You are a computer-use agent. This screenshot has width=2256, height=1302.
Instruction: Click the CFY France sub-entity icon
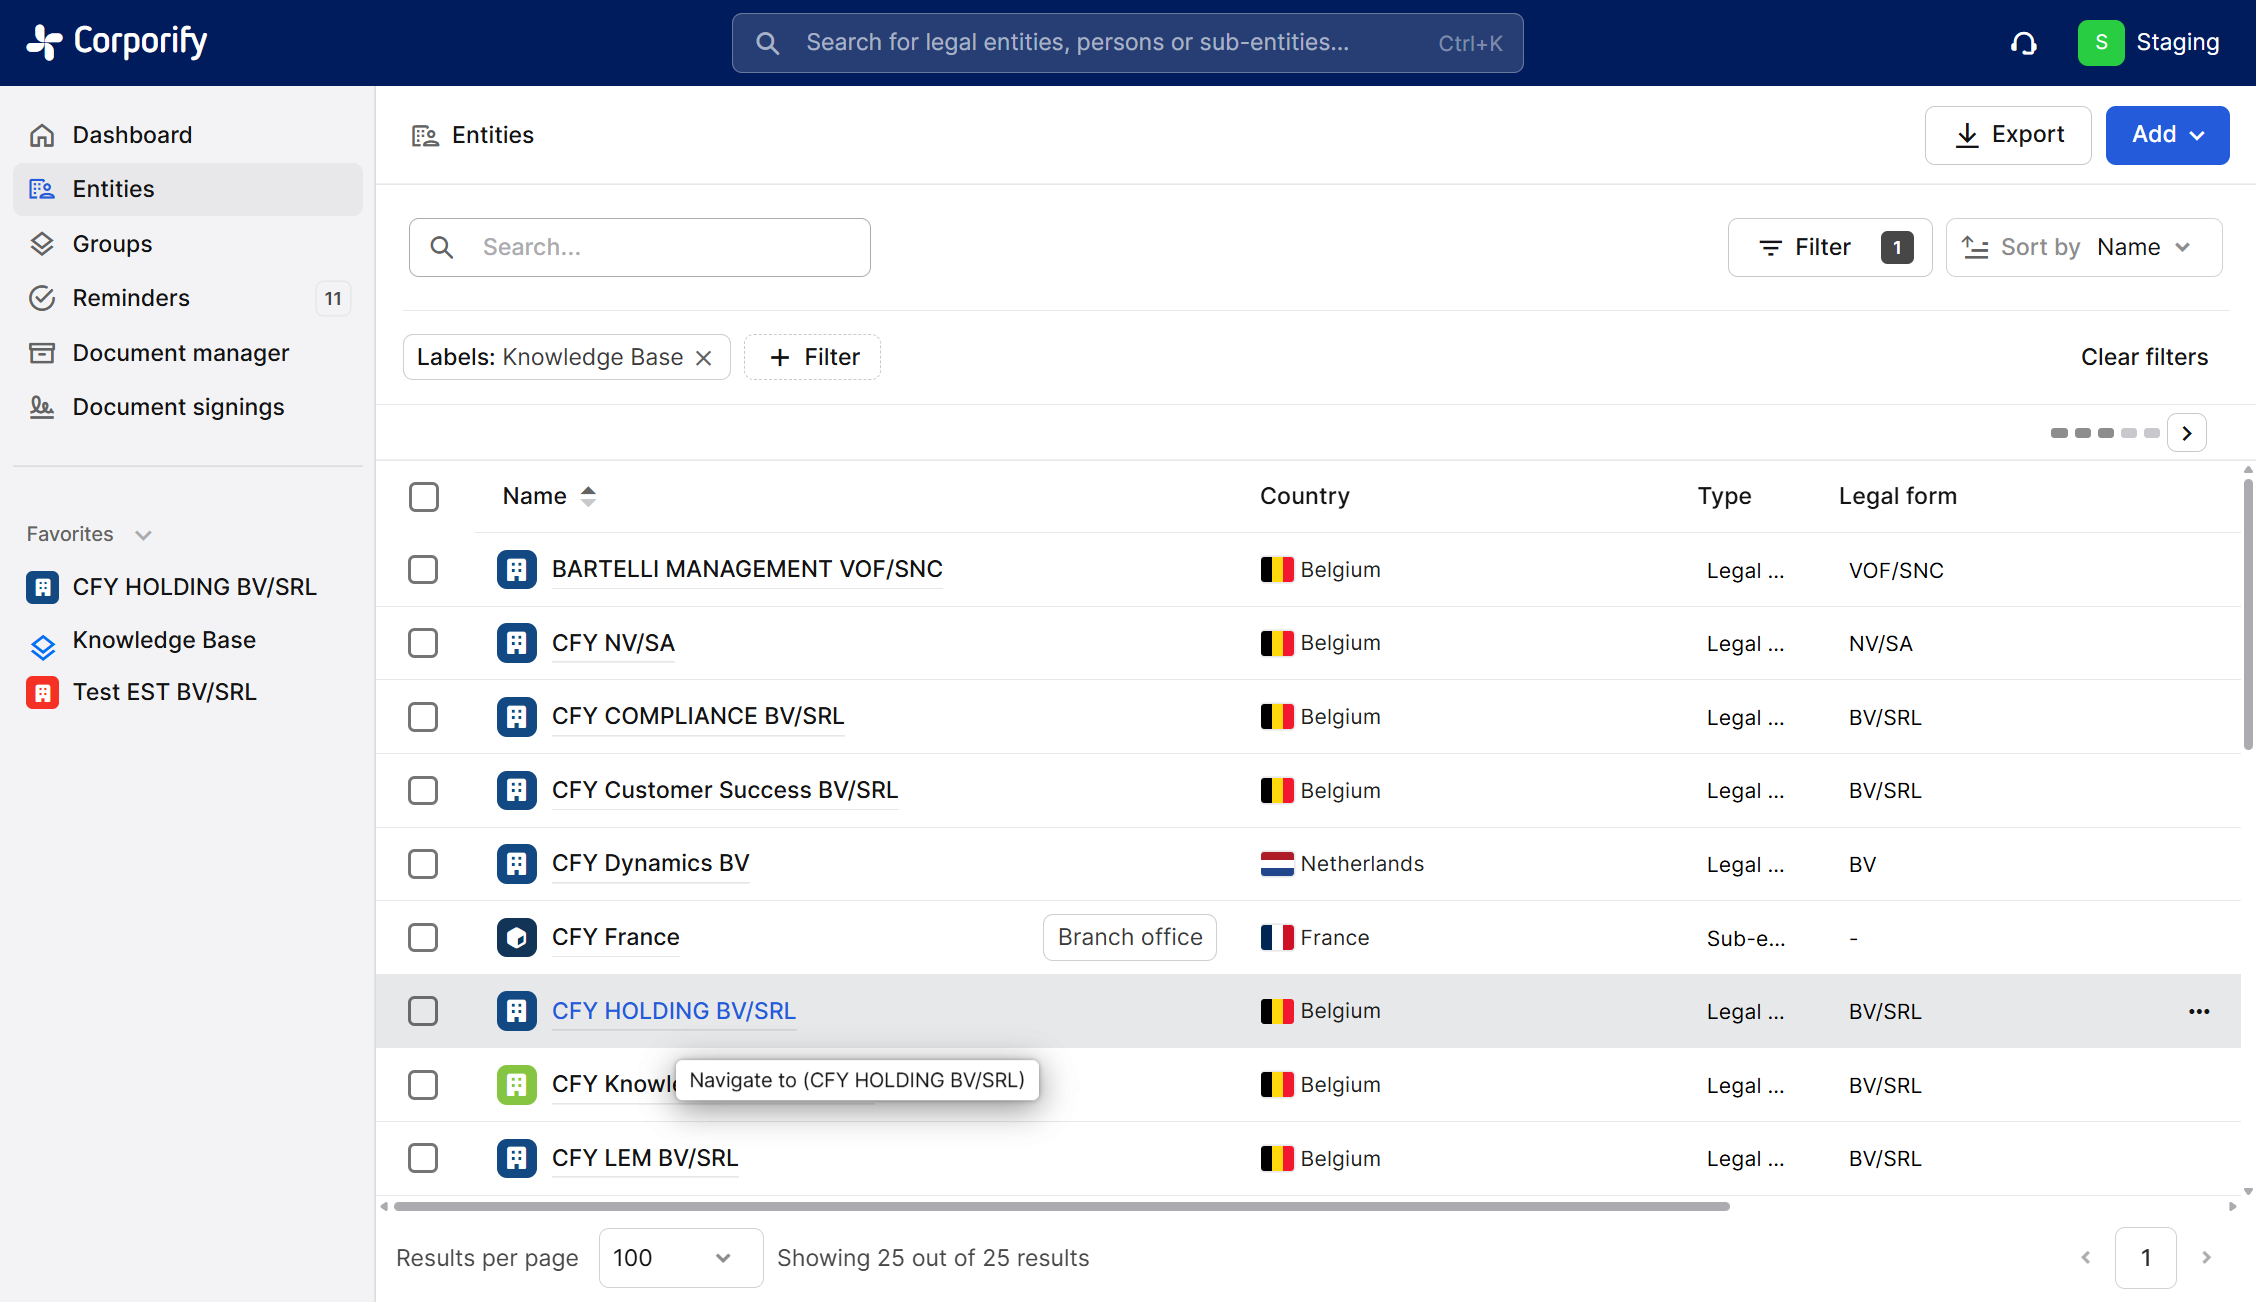pos(516,938)
